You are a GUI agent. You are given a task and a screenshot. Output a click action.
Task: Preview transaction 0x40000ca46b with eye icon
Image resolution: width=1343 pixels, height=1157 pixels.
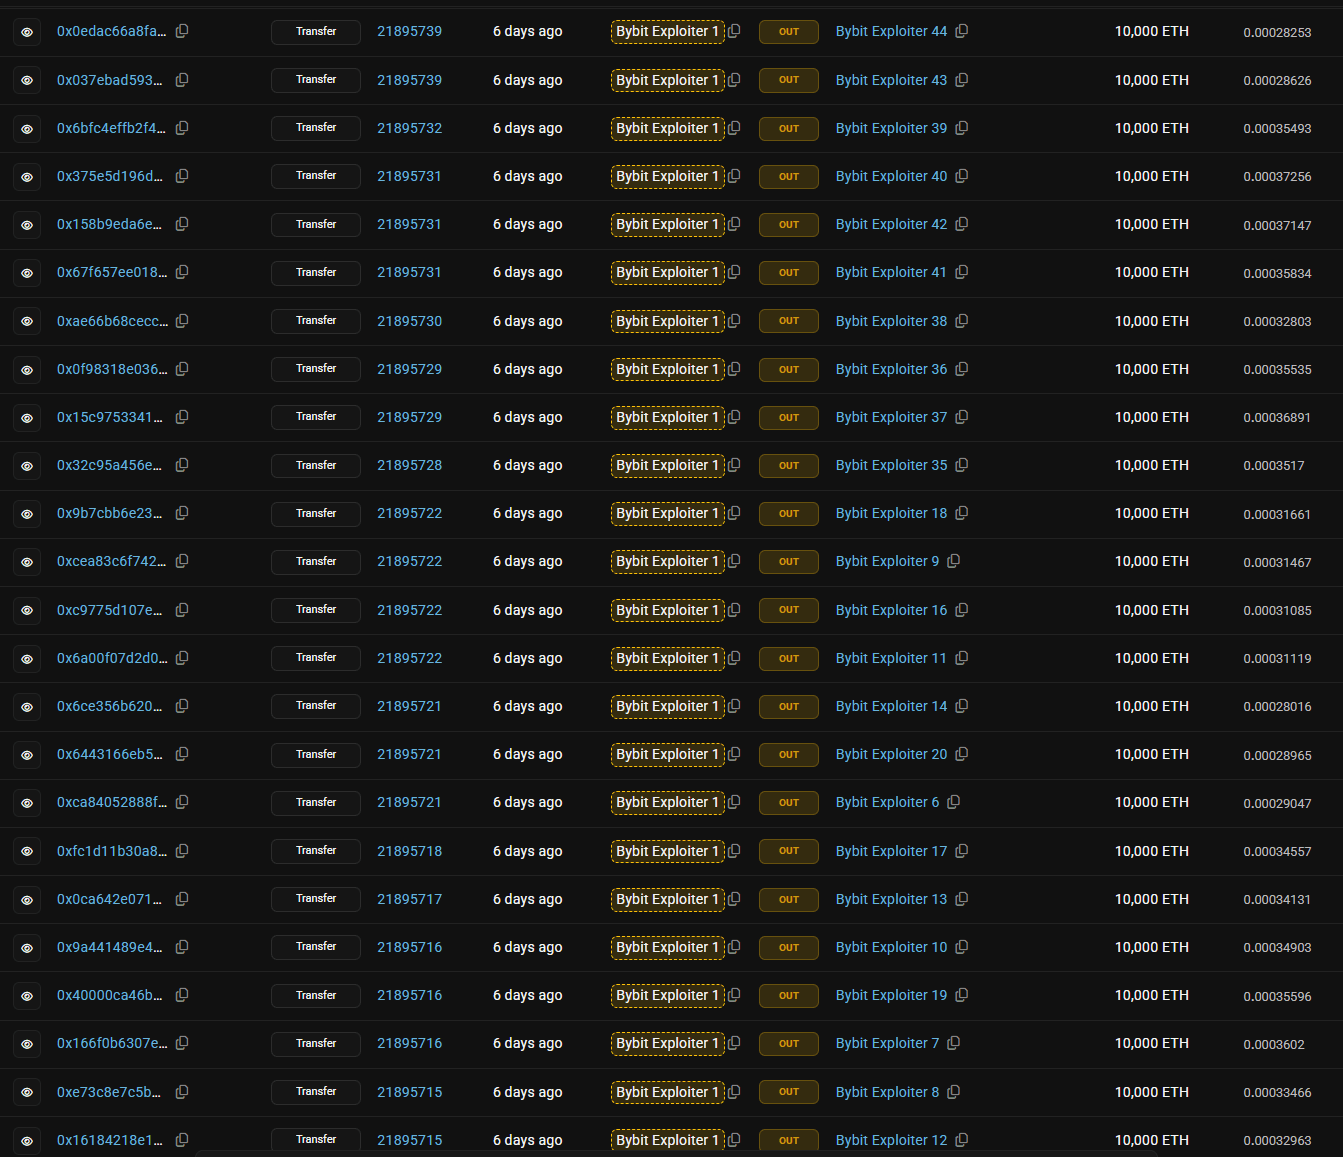(27, 996)
